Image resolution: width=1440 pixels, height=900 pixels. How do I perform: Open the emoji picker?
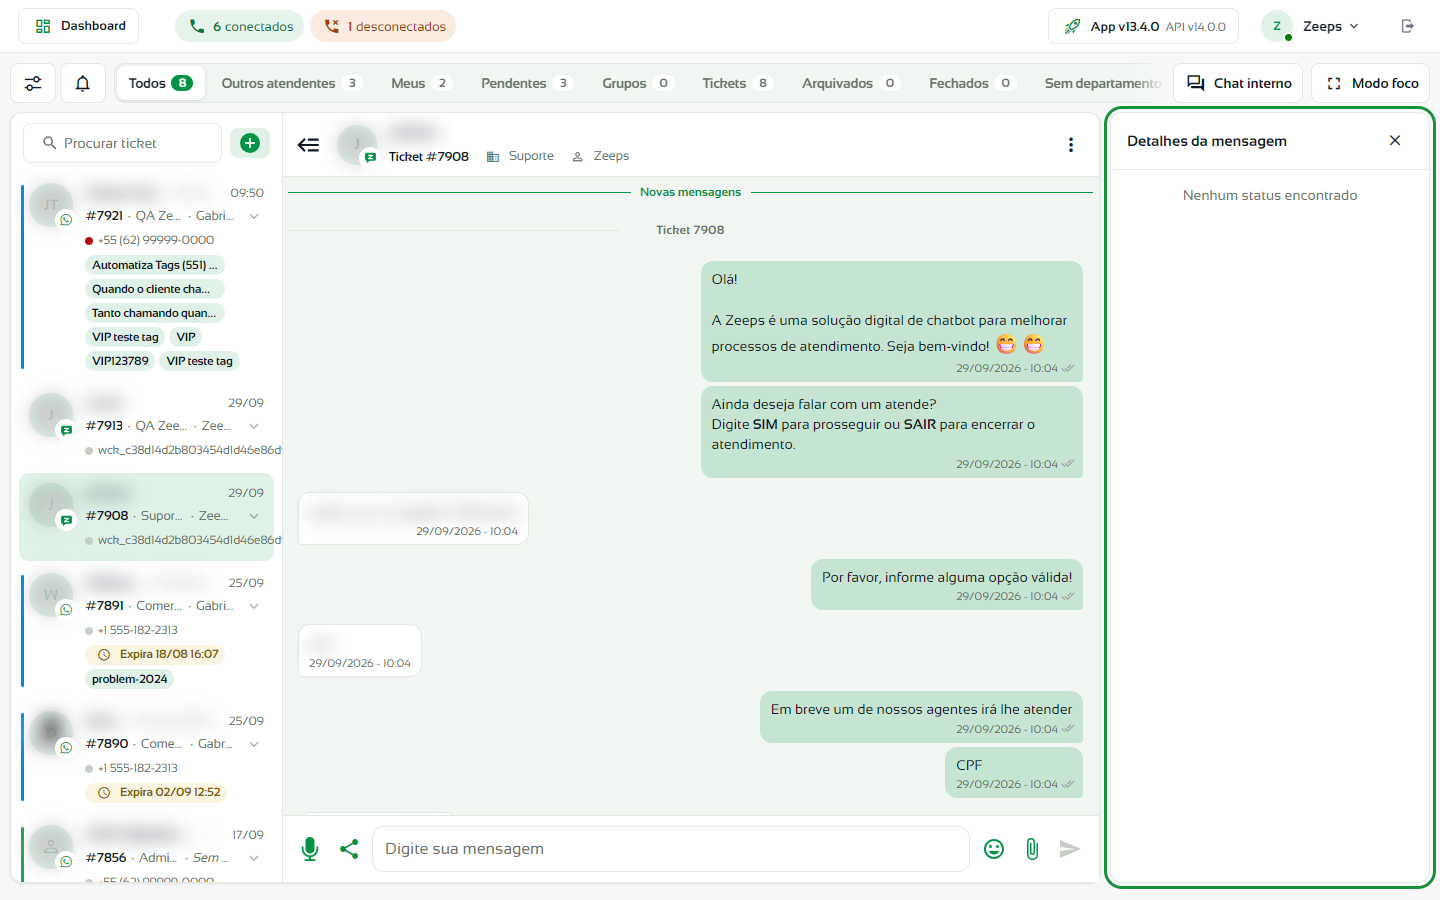(x=994, y=849)
